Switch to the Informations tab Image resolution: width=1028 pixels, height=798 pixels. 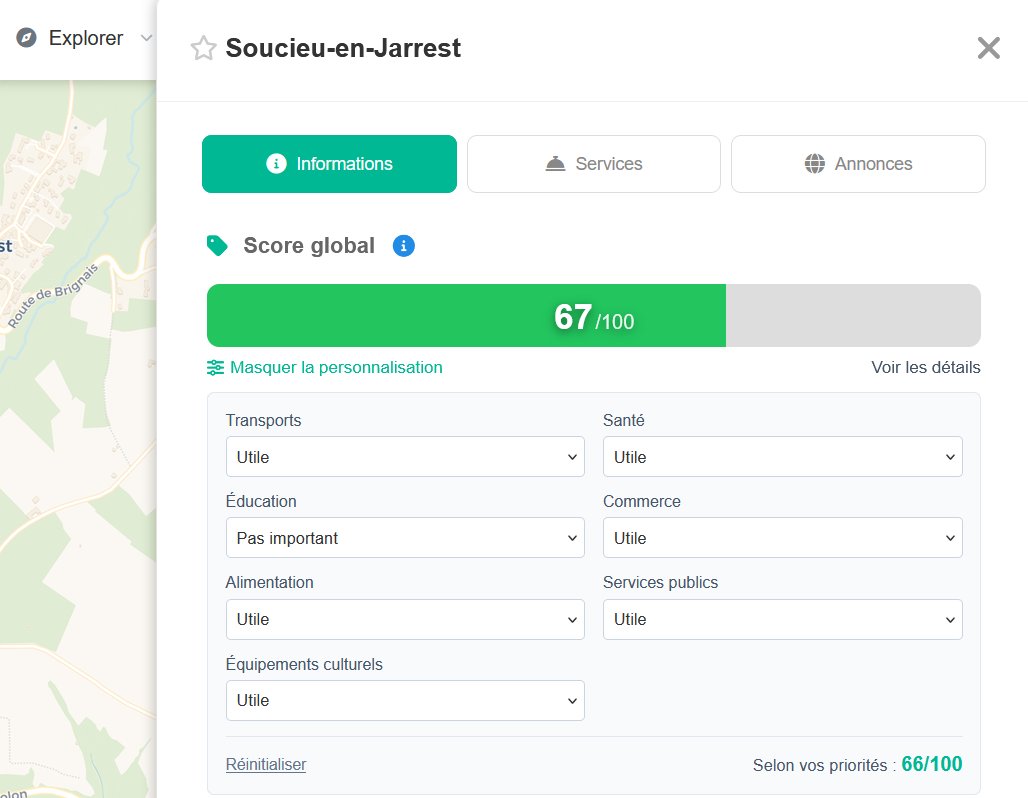(329, 164)
